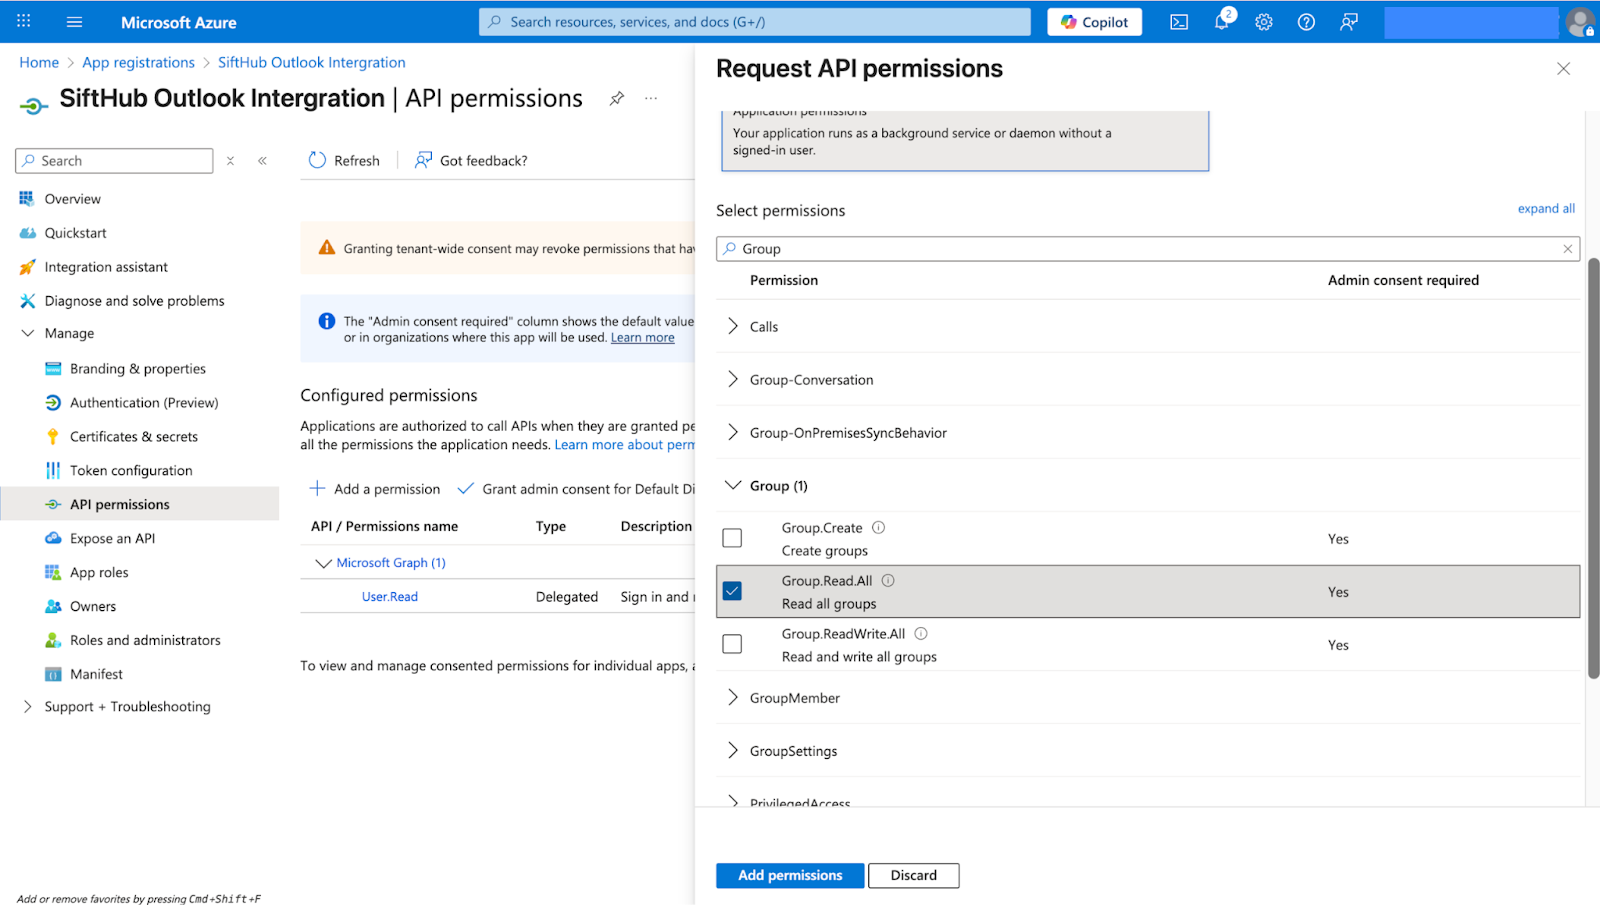Viewport: 1600px width, 905px height.
Task: Click the permissions panel vertical scrollbar
Action: pos(1593,468)
